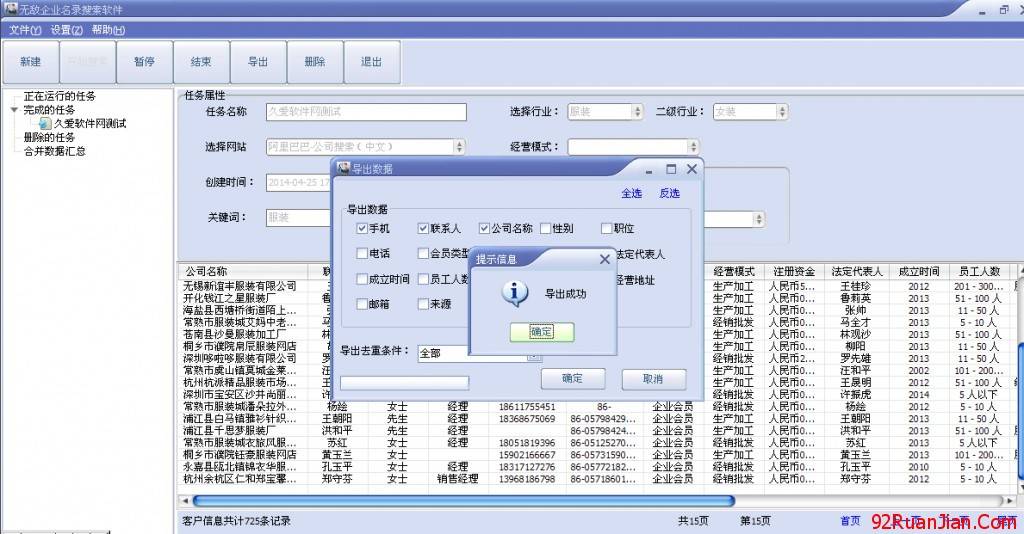Screen dimensions: 1024x534
Task: Click the 导出数据 dialog title icon
Action: tap(344, 168)
